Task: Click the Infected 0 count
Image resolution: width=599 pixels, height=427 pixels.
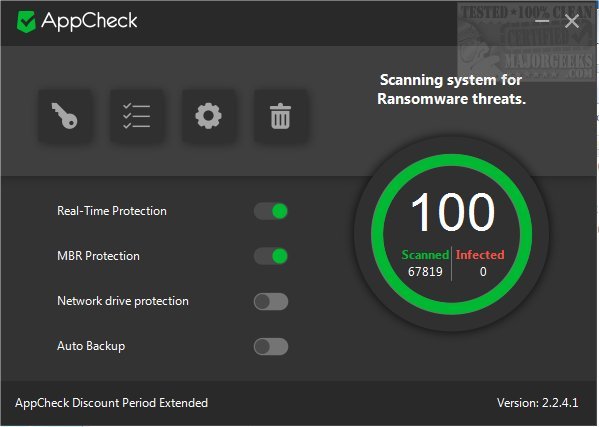Action: pos(480,264)
